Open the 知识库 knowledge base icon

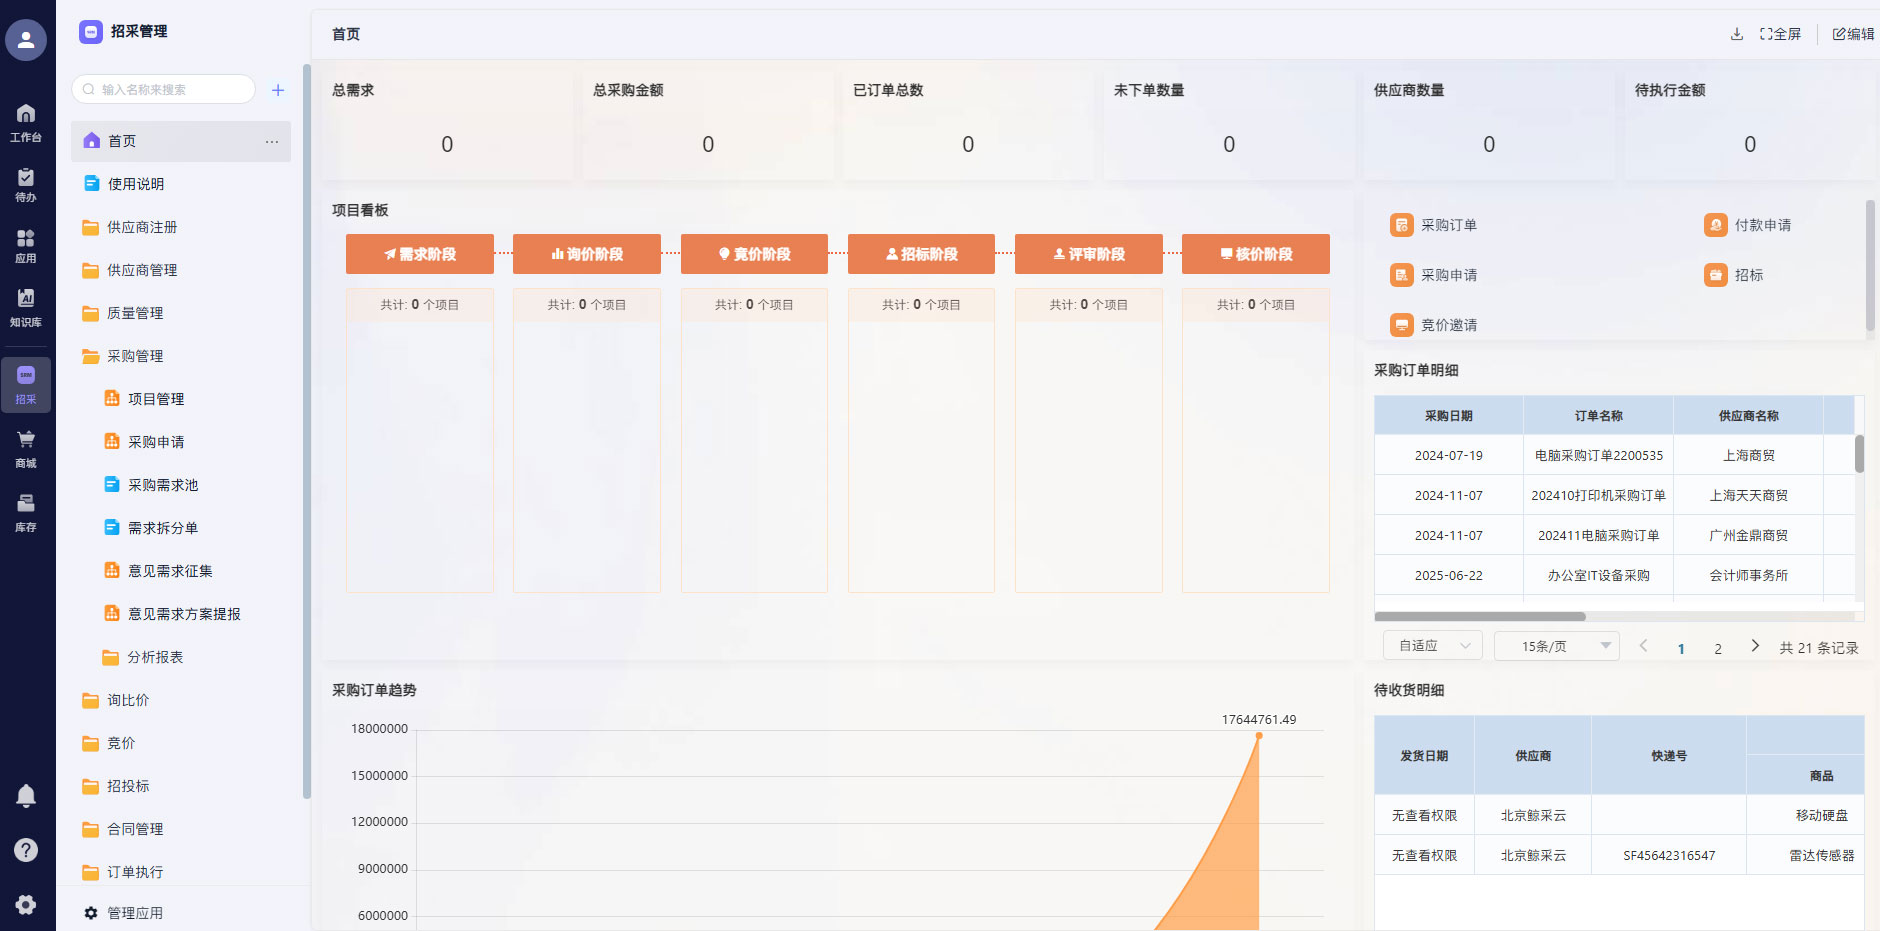[26, 306]
